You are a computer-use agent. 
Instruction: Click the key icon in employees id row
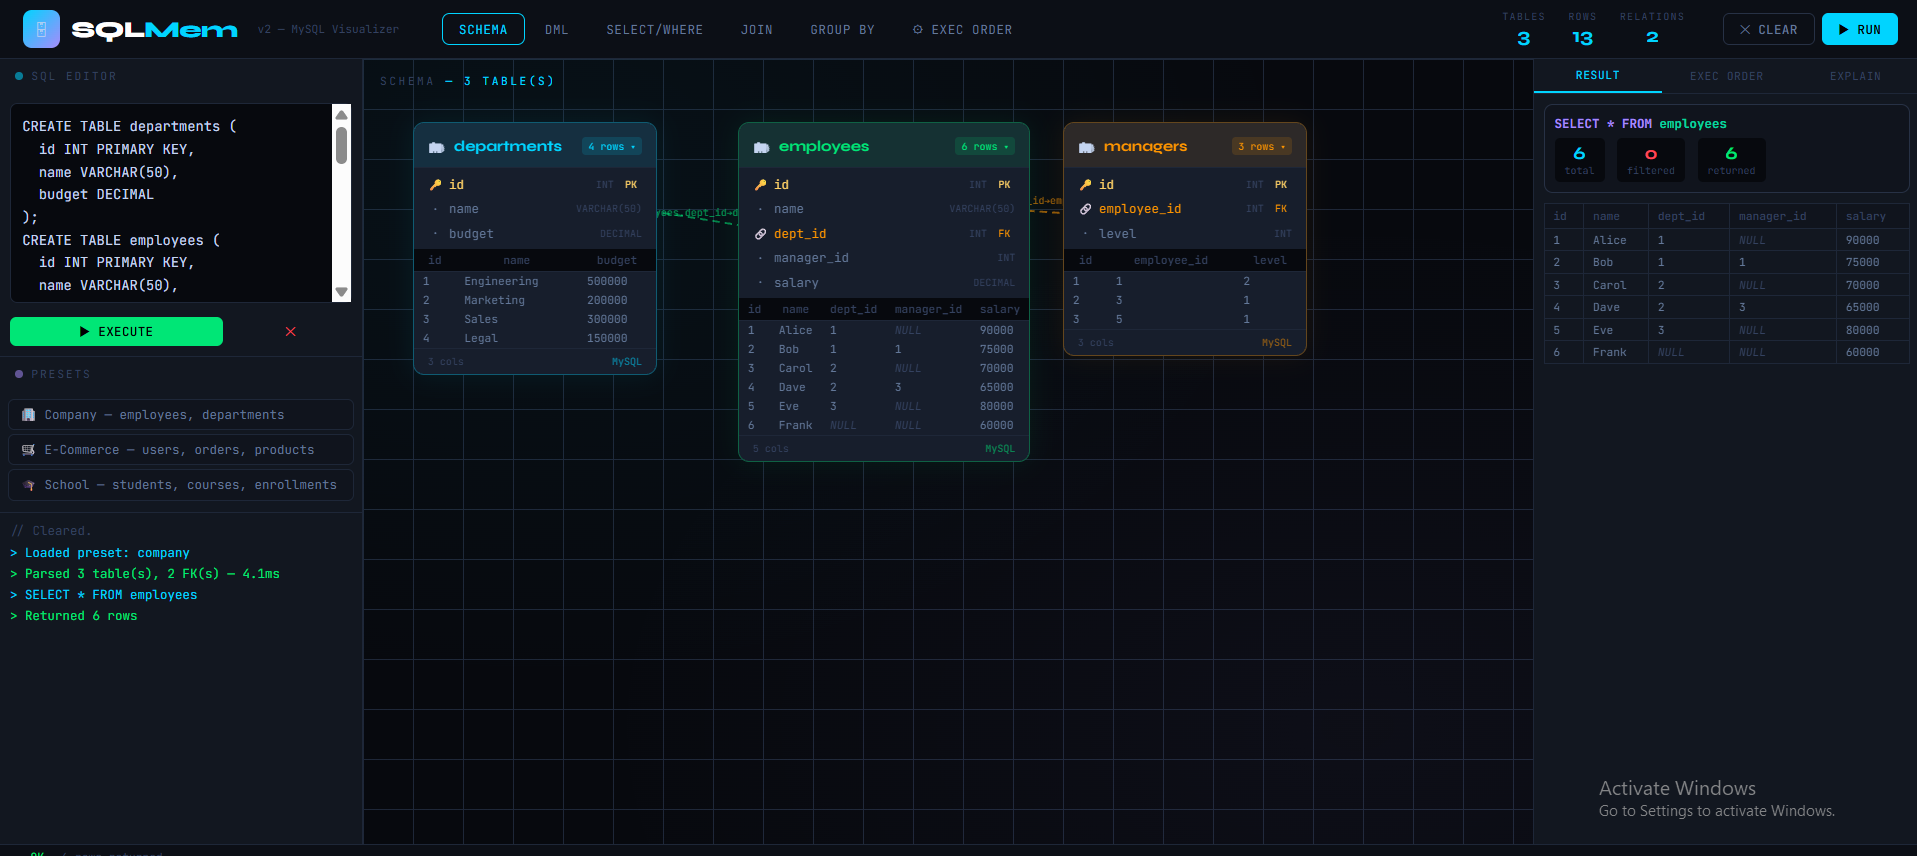tap(761, 185)
